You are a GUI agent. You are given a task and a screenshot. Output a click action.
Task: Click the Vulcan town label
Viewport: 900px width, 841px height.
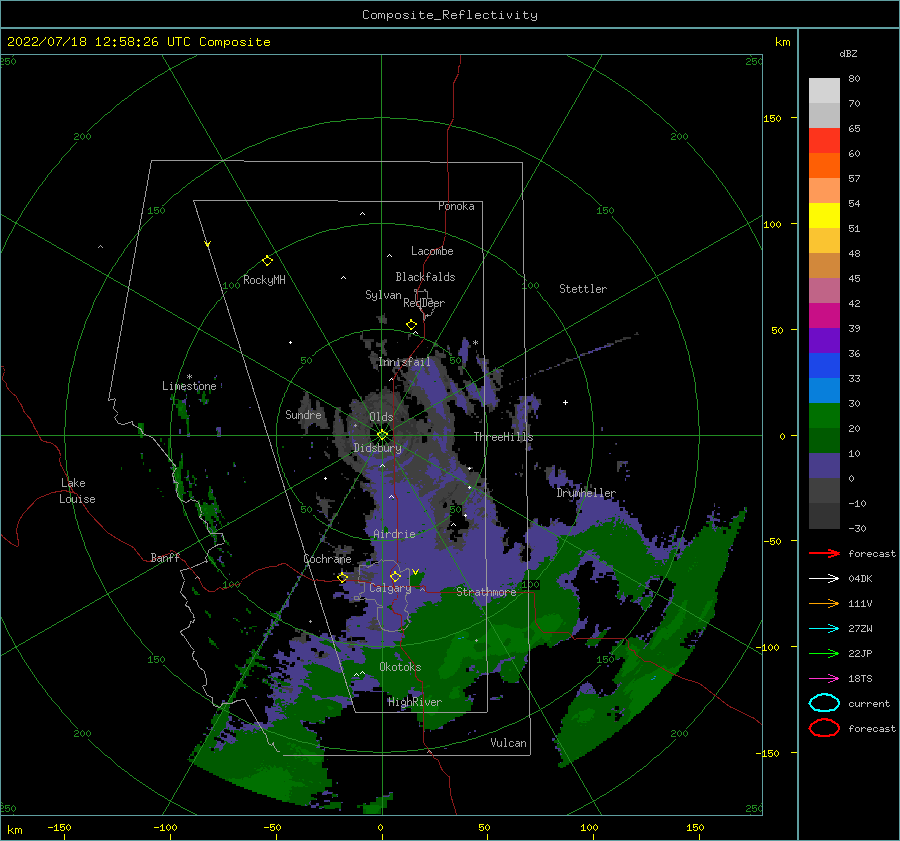[x=508, y=743]
